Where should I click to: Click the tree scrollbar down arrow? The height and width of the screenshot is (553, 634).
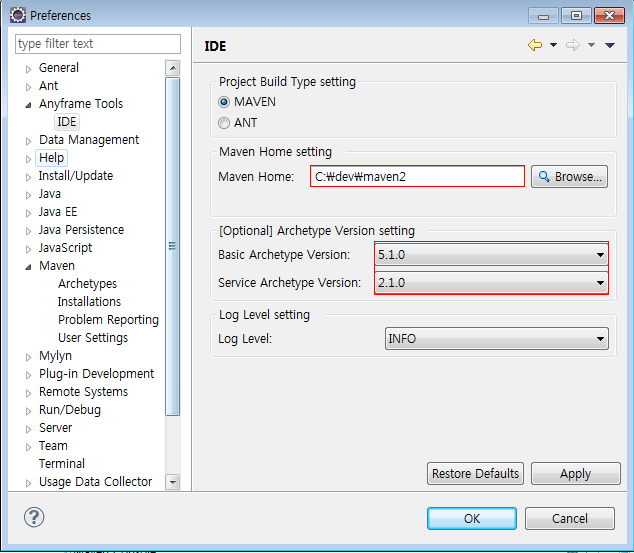(172, 482)
